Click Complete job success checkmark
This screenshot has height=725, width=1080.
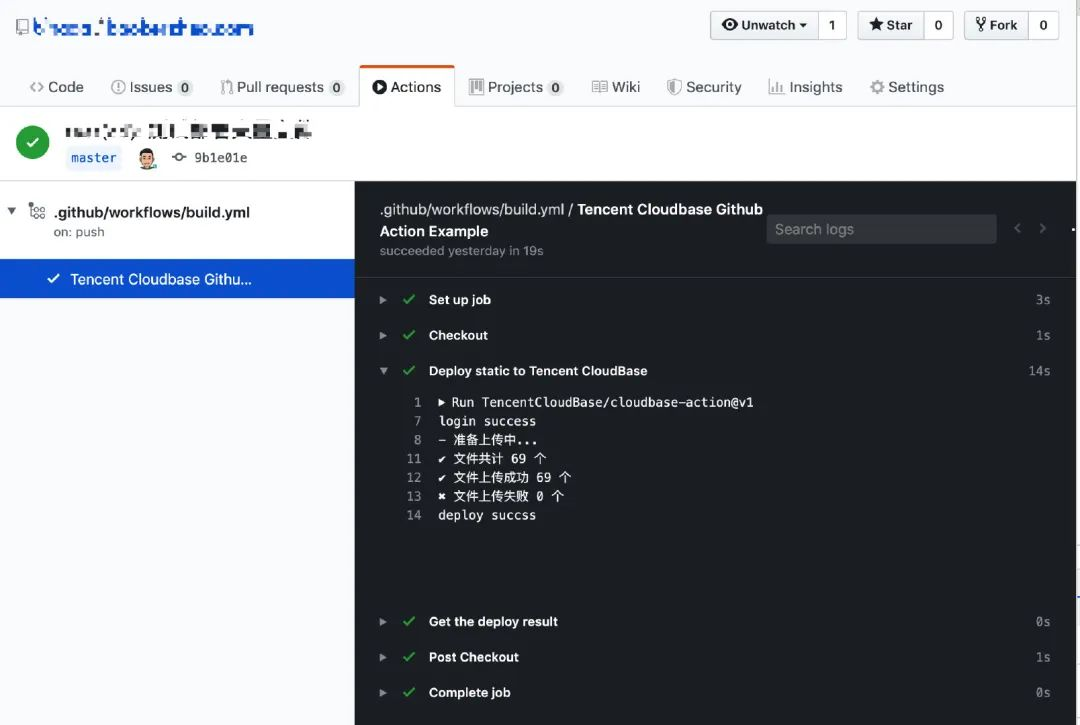click(409, 692)
